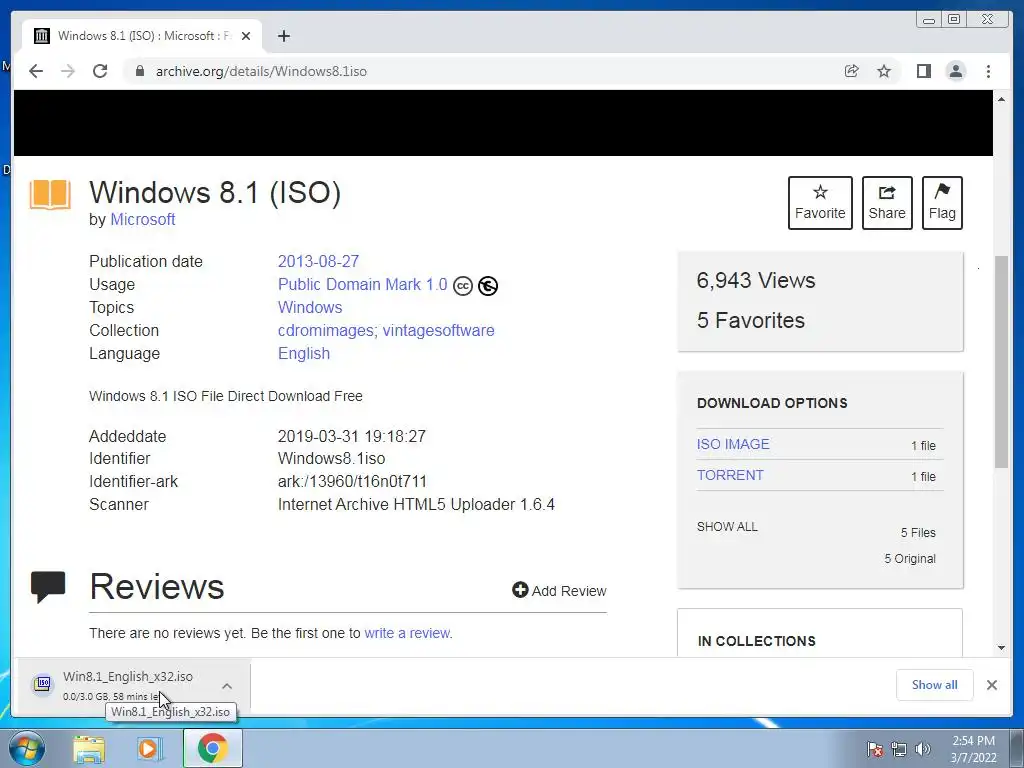Open the vintagesoftware collection link
Screen dimensions: 1024x768
click(438, 330)
